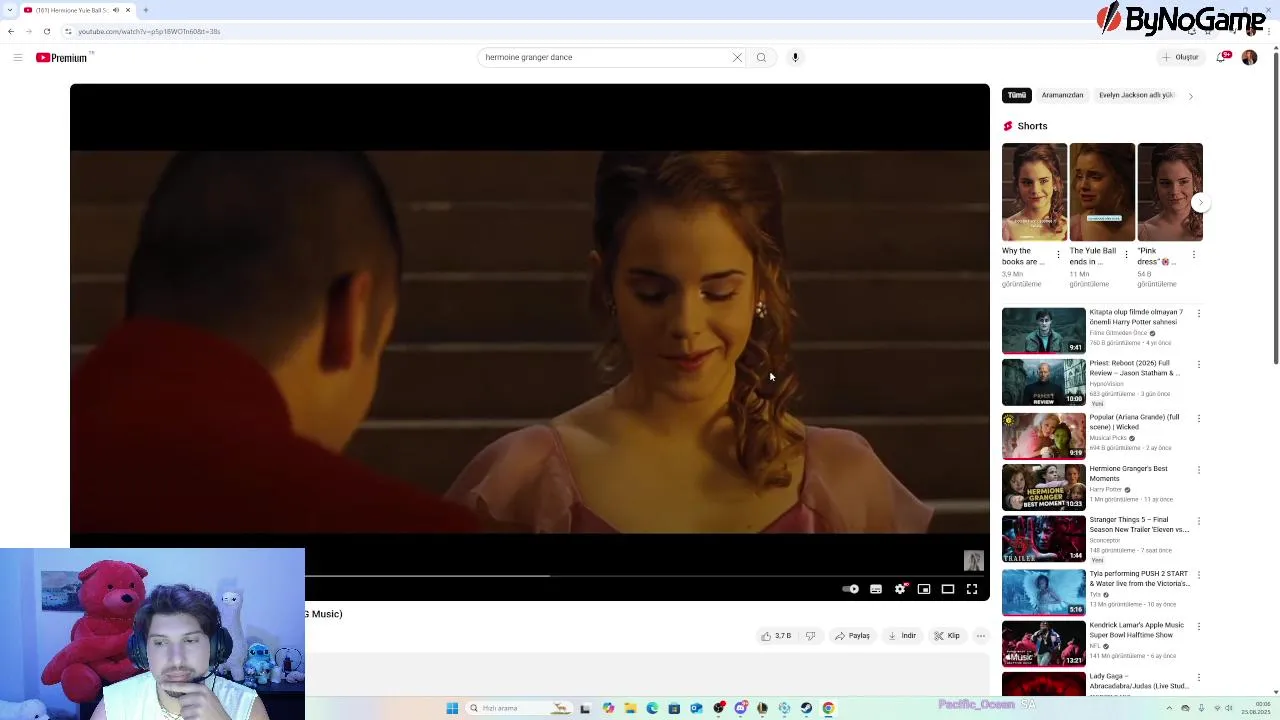Select the Hermione Yule Ball browser tab
1280x720 pixels.
[x=78, y=10]
